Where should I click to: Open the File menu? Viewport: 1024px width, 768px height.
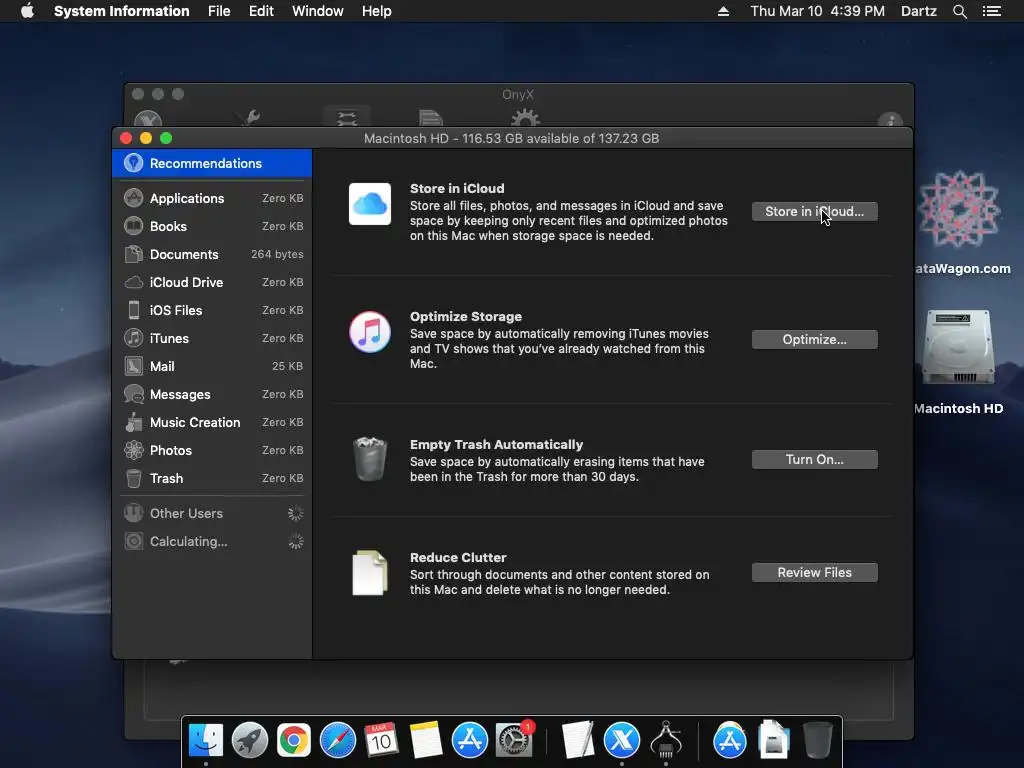tap(219, 11)
